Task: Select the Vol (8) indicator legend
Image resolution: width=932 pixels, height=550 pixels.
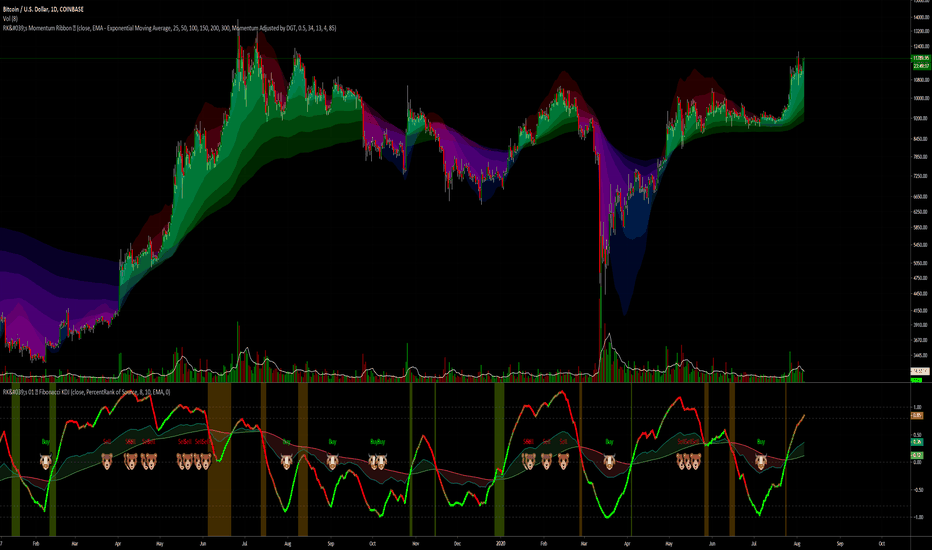Action: tap(10, 18)
